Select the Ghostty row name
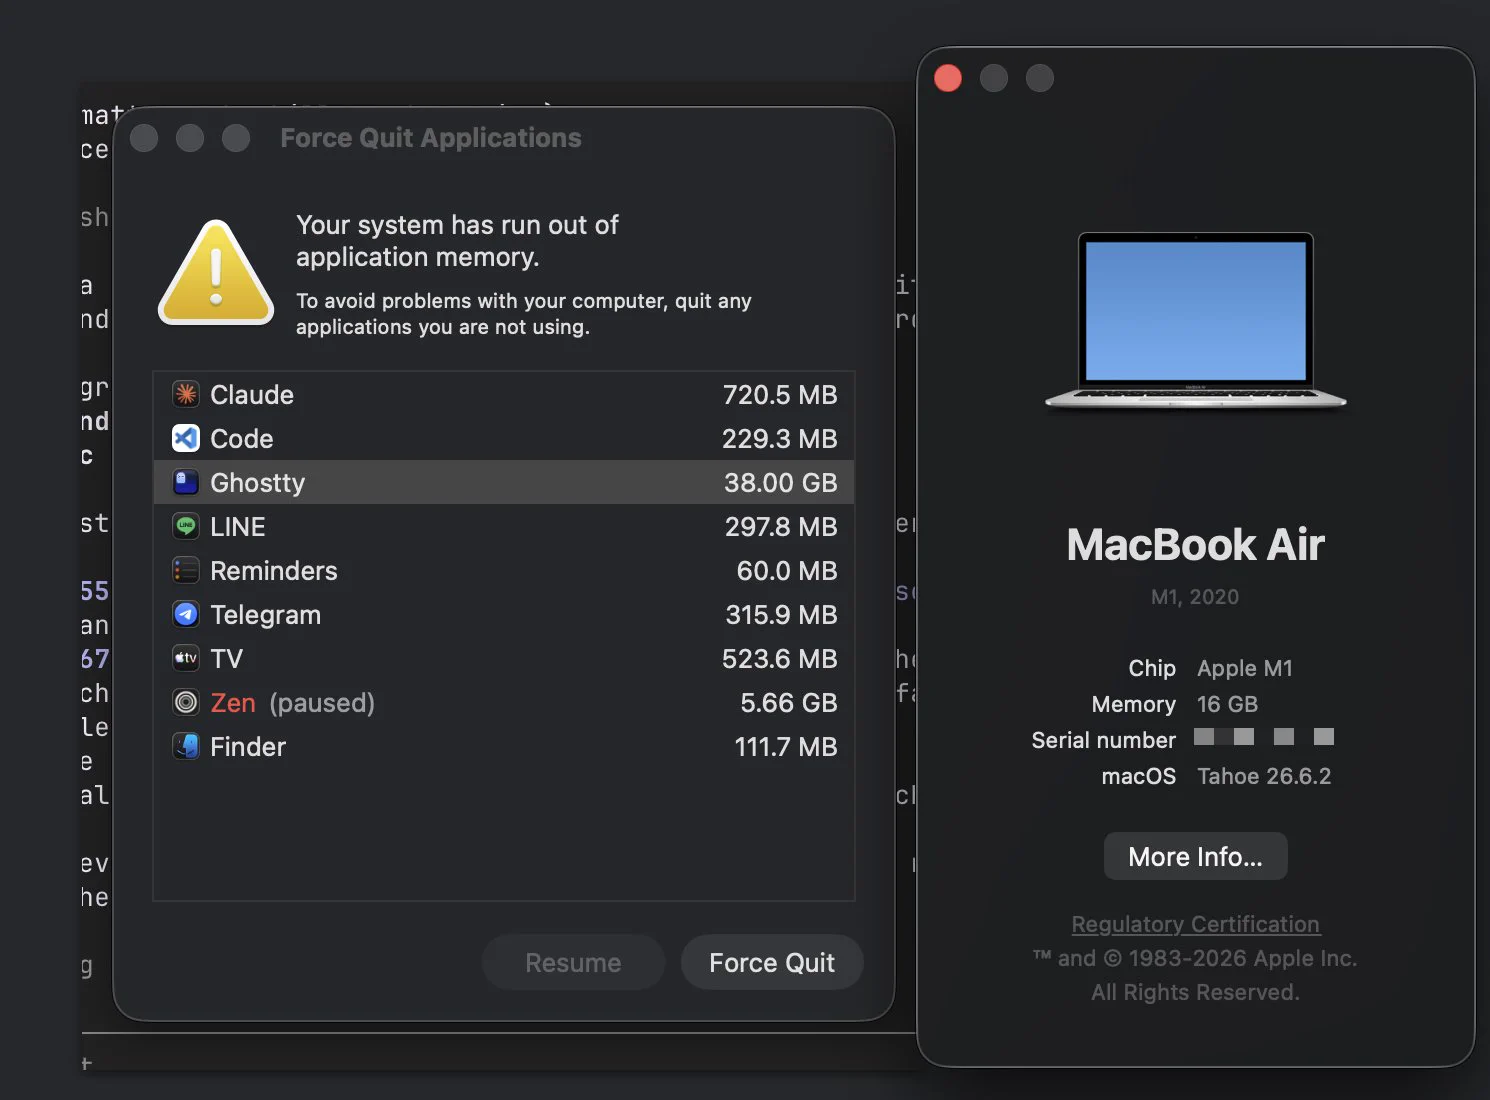 click(x=258, y=483)
